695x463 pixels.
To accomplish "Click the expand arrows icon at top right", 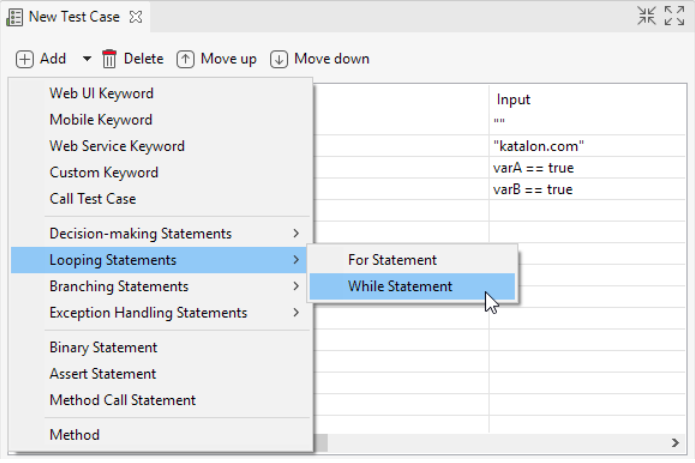I will (x=675, y=15).
